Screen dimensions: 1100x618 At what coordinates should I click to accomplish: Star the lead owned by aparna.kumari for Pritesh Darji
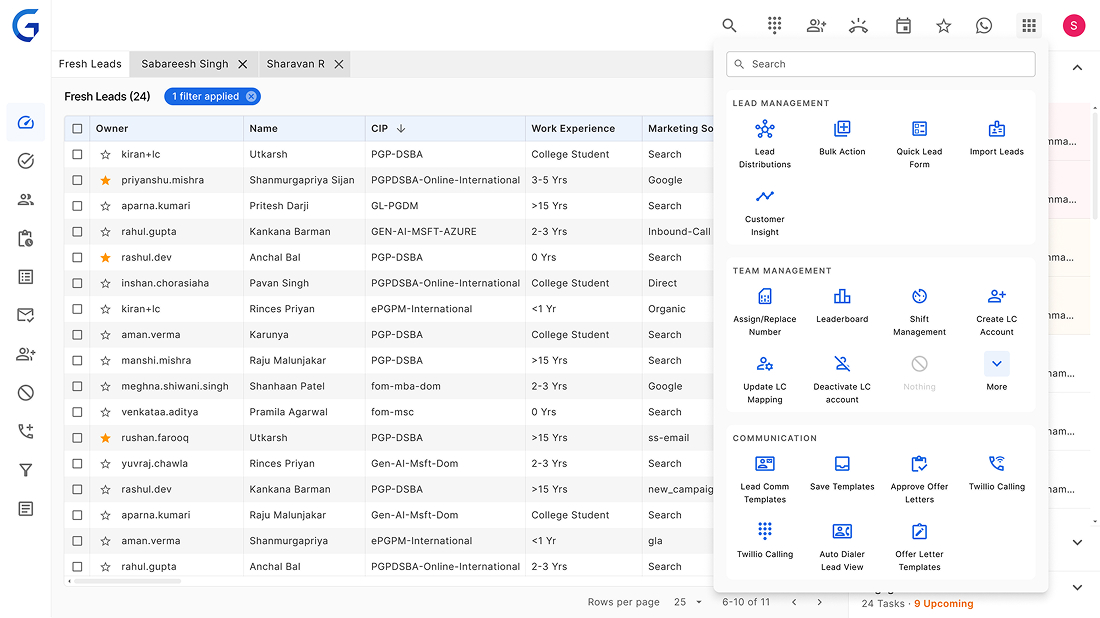105,206
